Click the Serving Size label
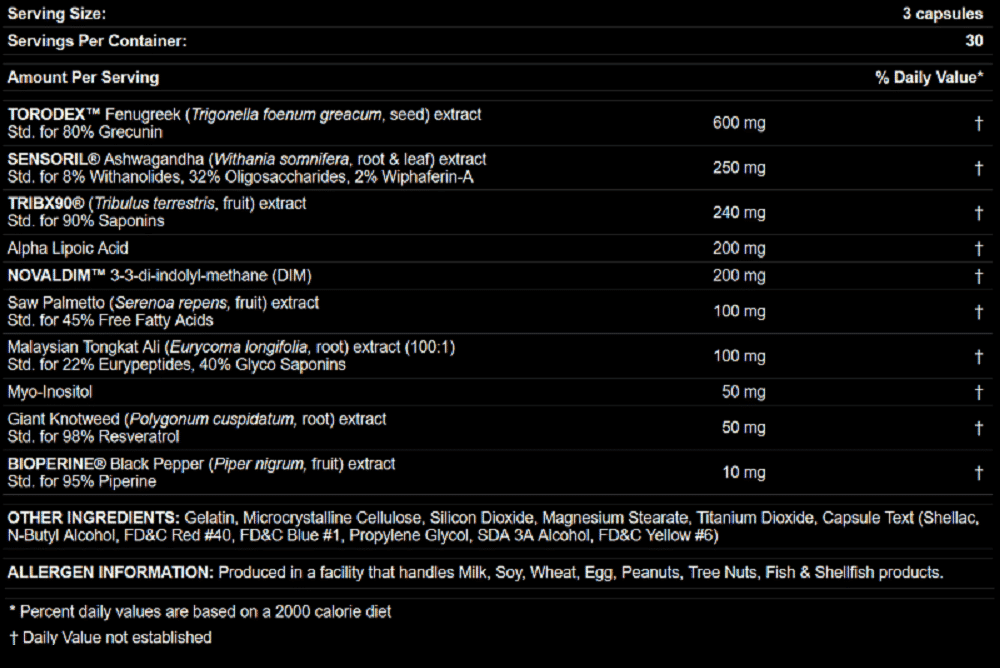The height and width of the screenshot is (668, 1000). point(57,13)
